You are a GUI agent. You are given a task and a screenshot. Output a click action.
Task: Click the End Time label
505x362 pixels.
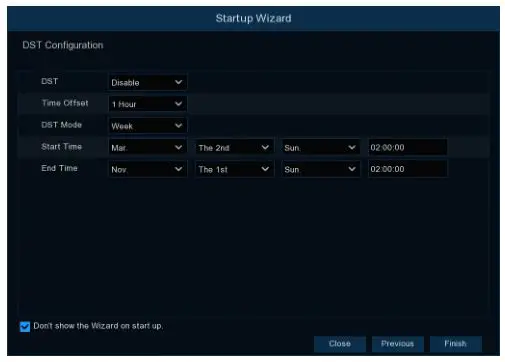59,168
